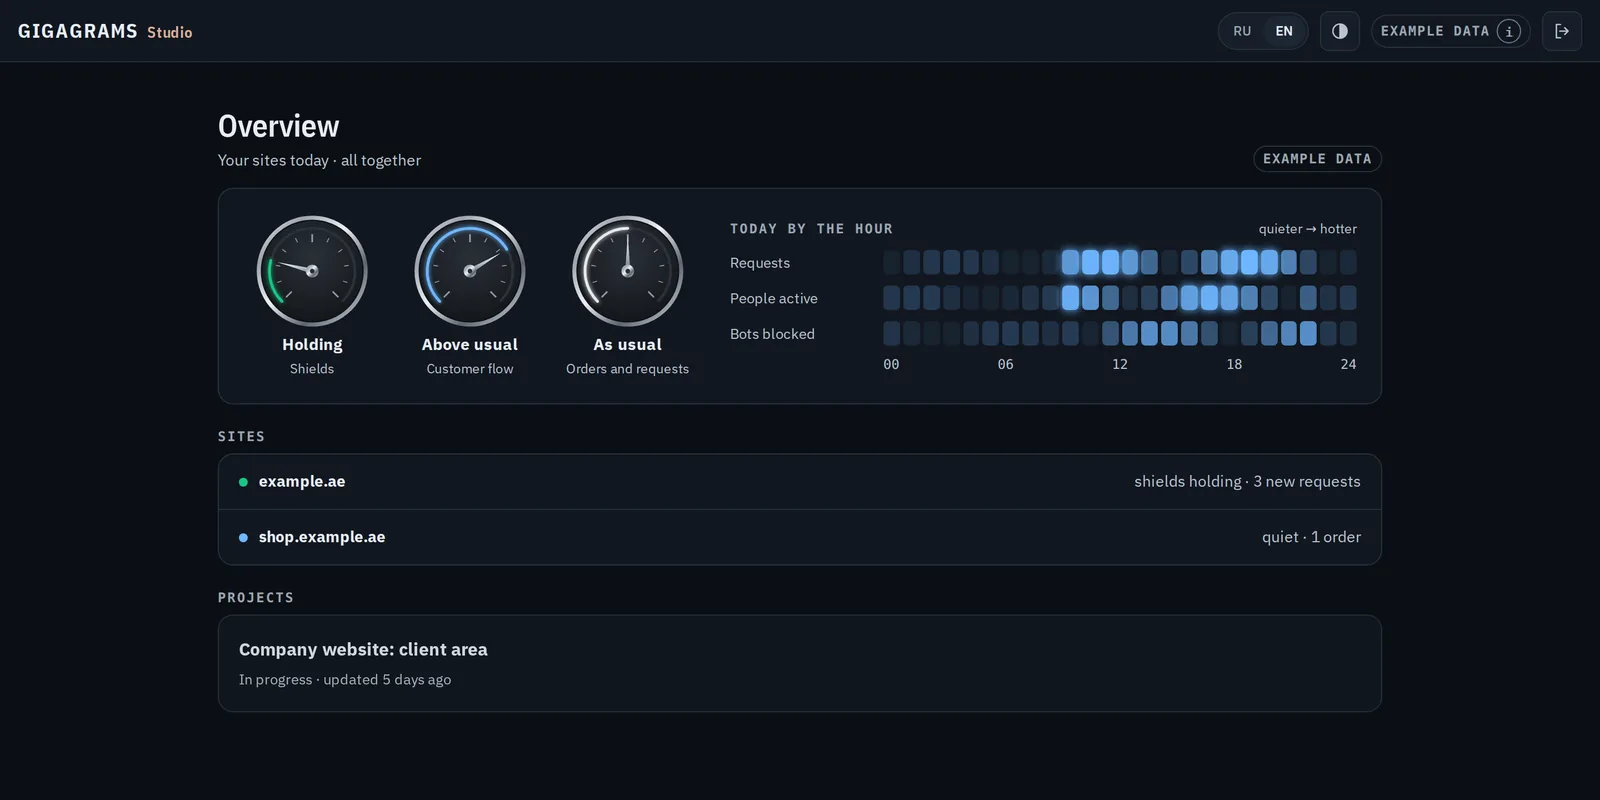Click the 'As usual' gauge label
Screen dimensions: 1600x800
(628, 344)
